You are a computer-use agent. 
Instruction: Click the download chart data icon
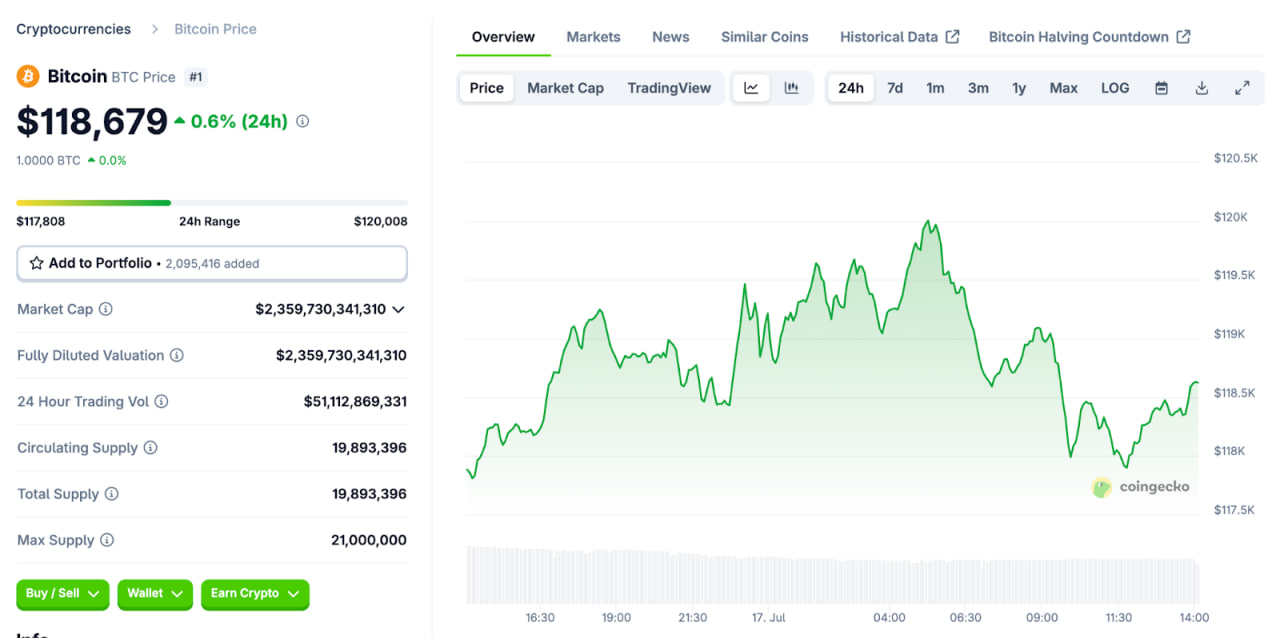[1202, 88]
